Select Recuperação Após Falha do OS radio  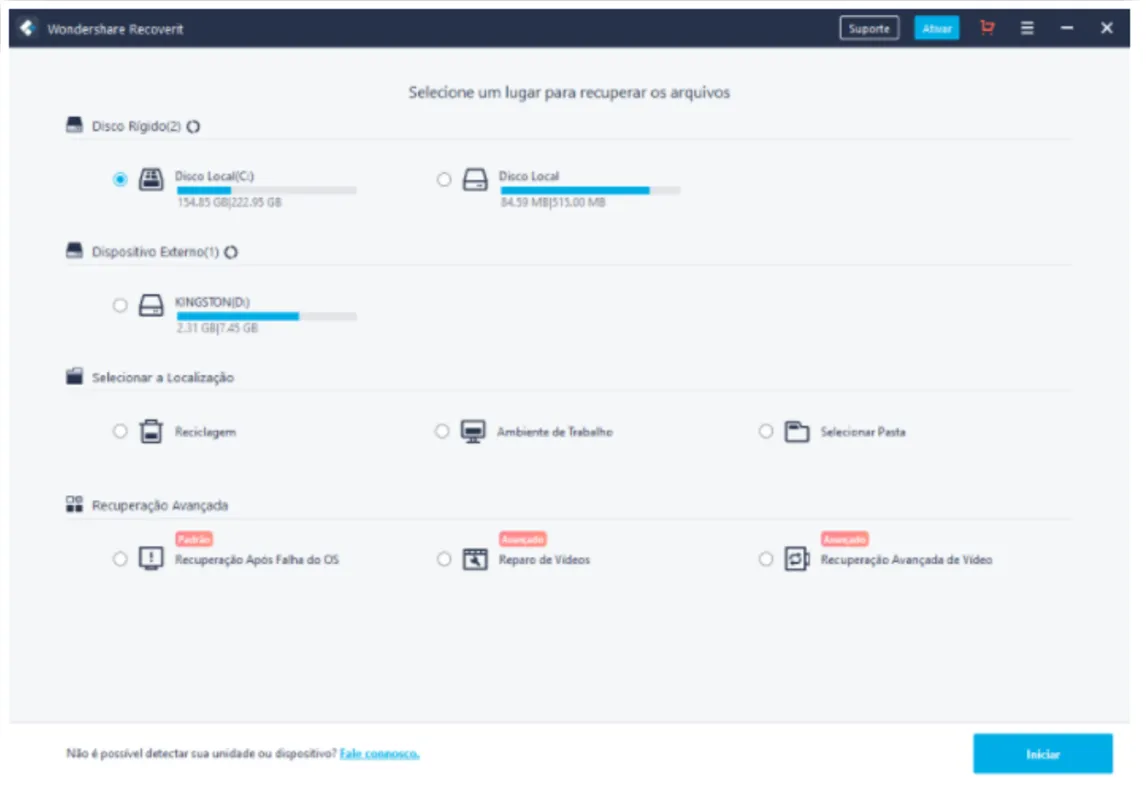click(x=120, y=559)
